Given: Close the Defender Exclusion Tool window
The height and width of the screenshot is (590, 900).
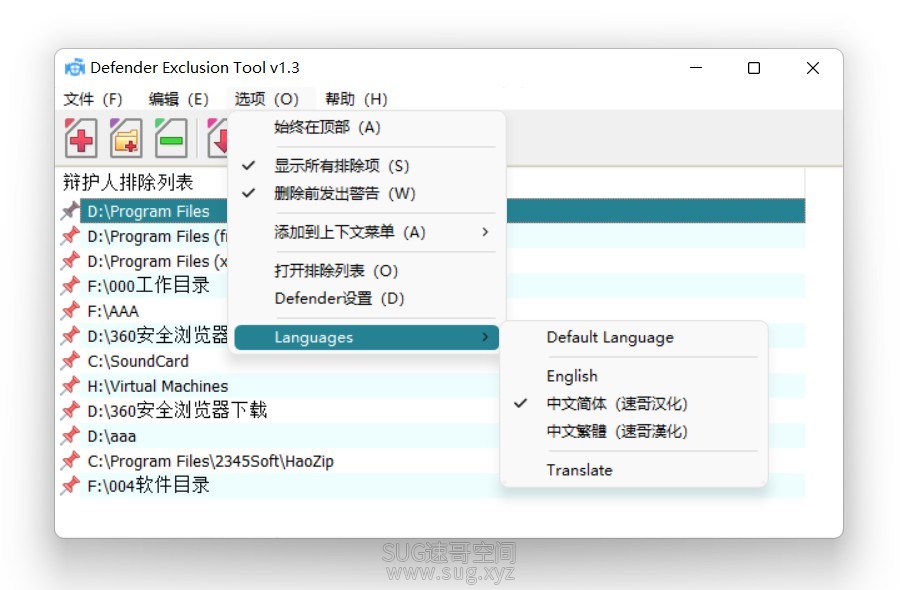Looking at the screenshot, I should (813, 68).
